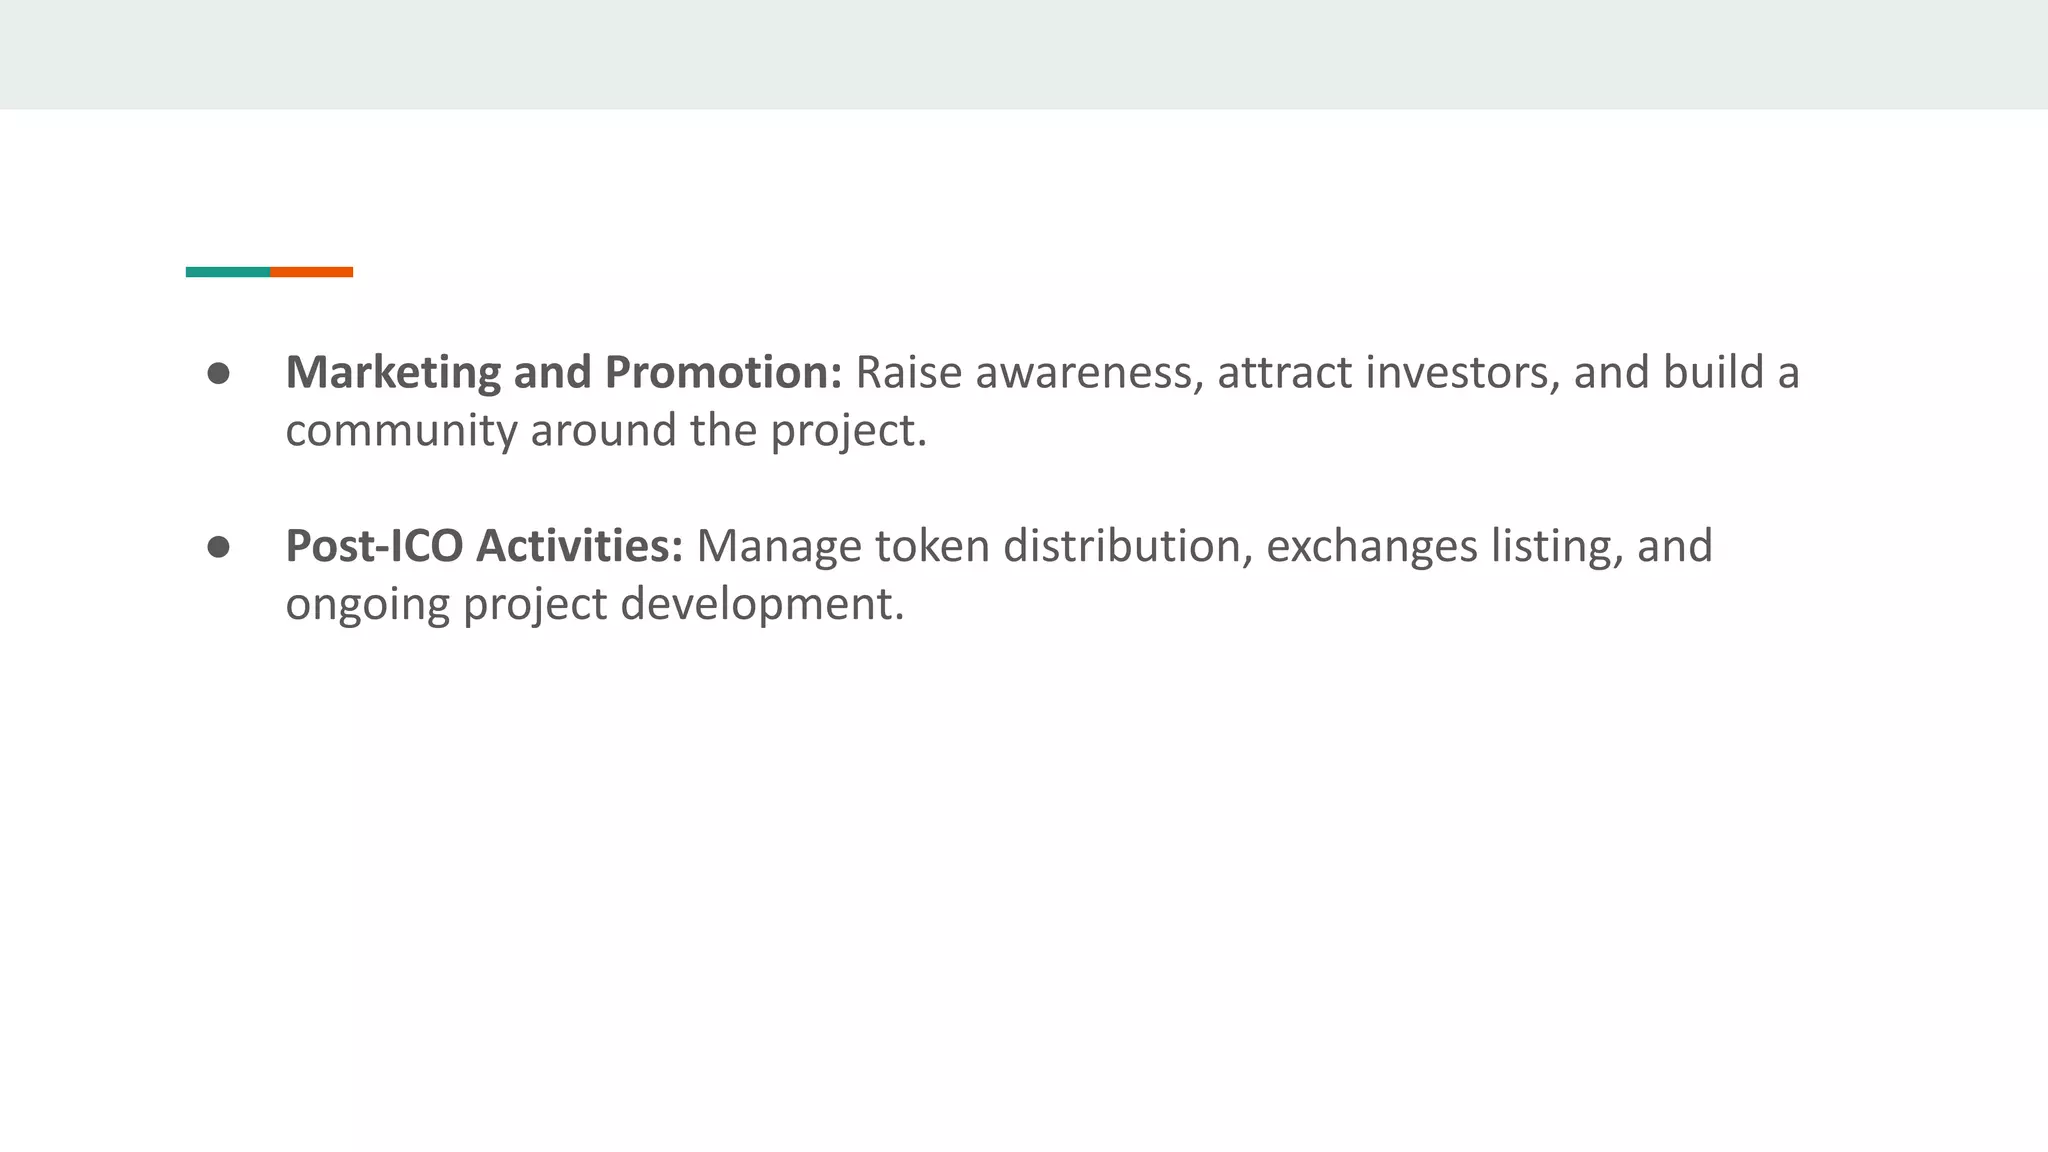The image size is (2048, 1152).
Task: Click the bold "Marketing and Promotion:" heading
Action: [x=564, y=372]
